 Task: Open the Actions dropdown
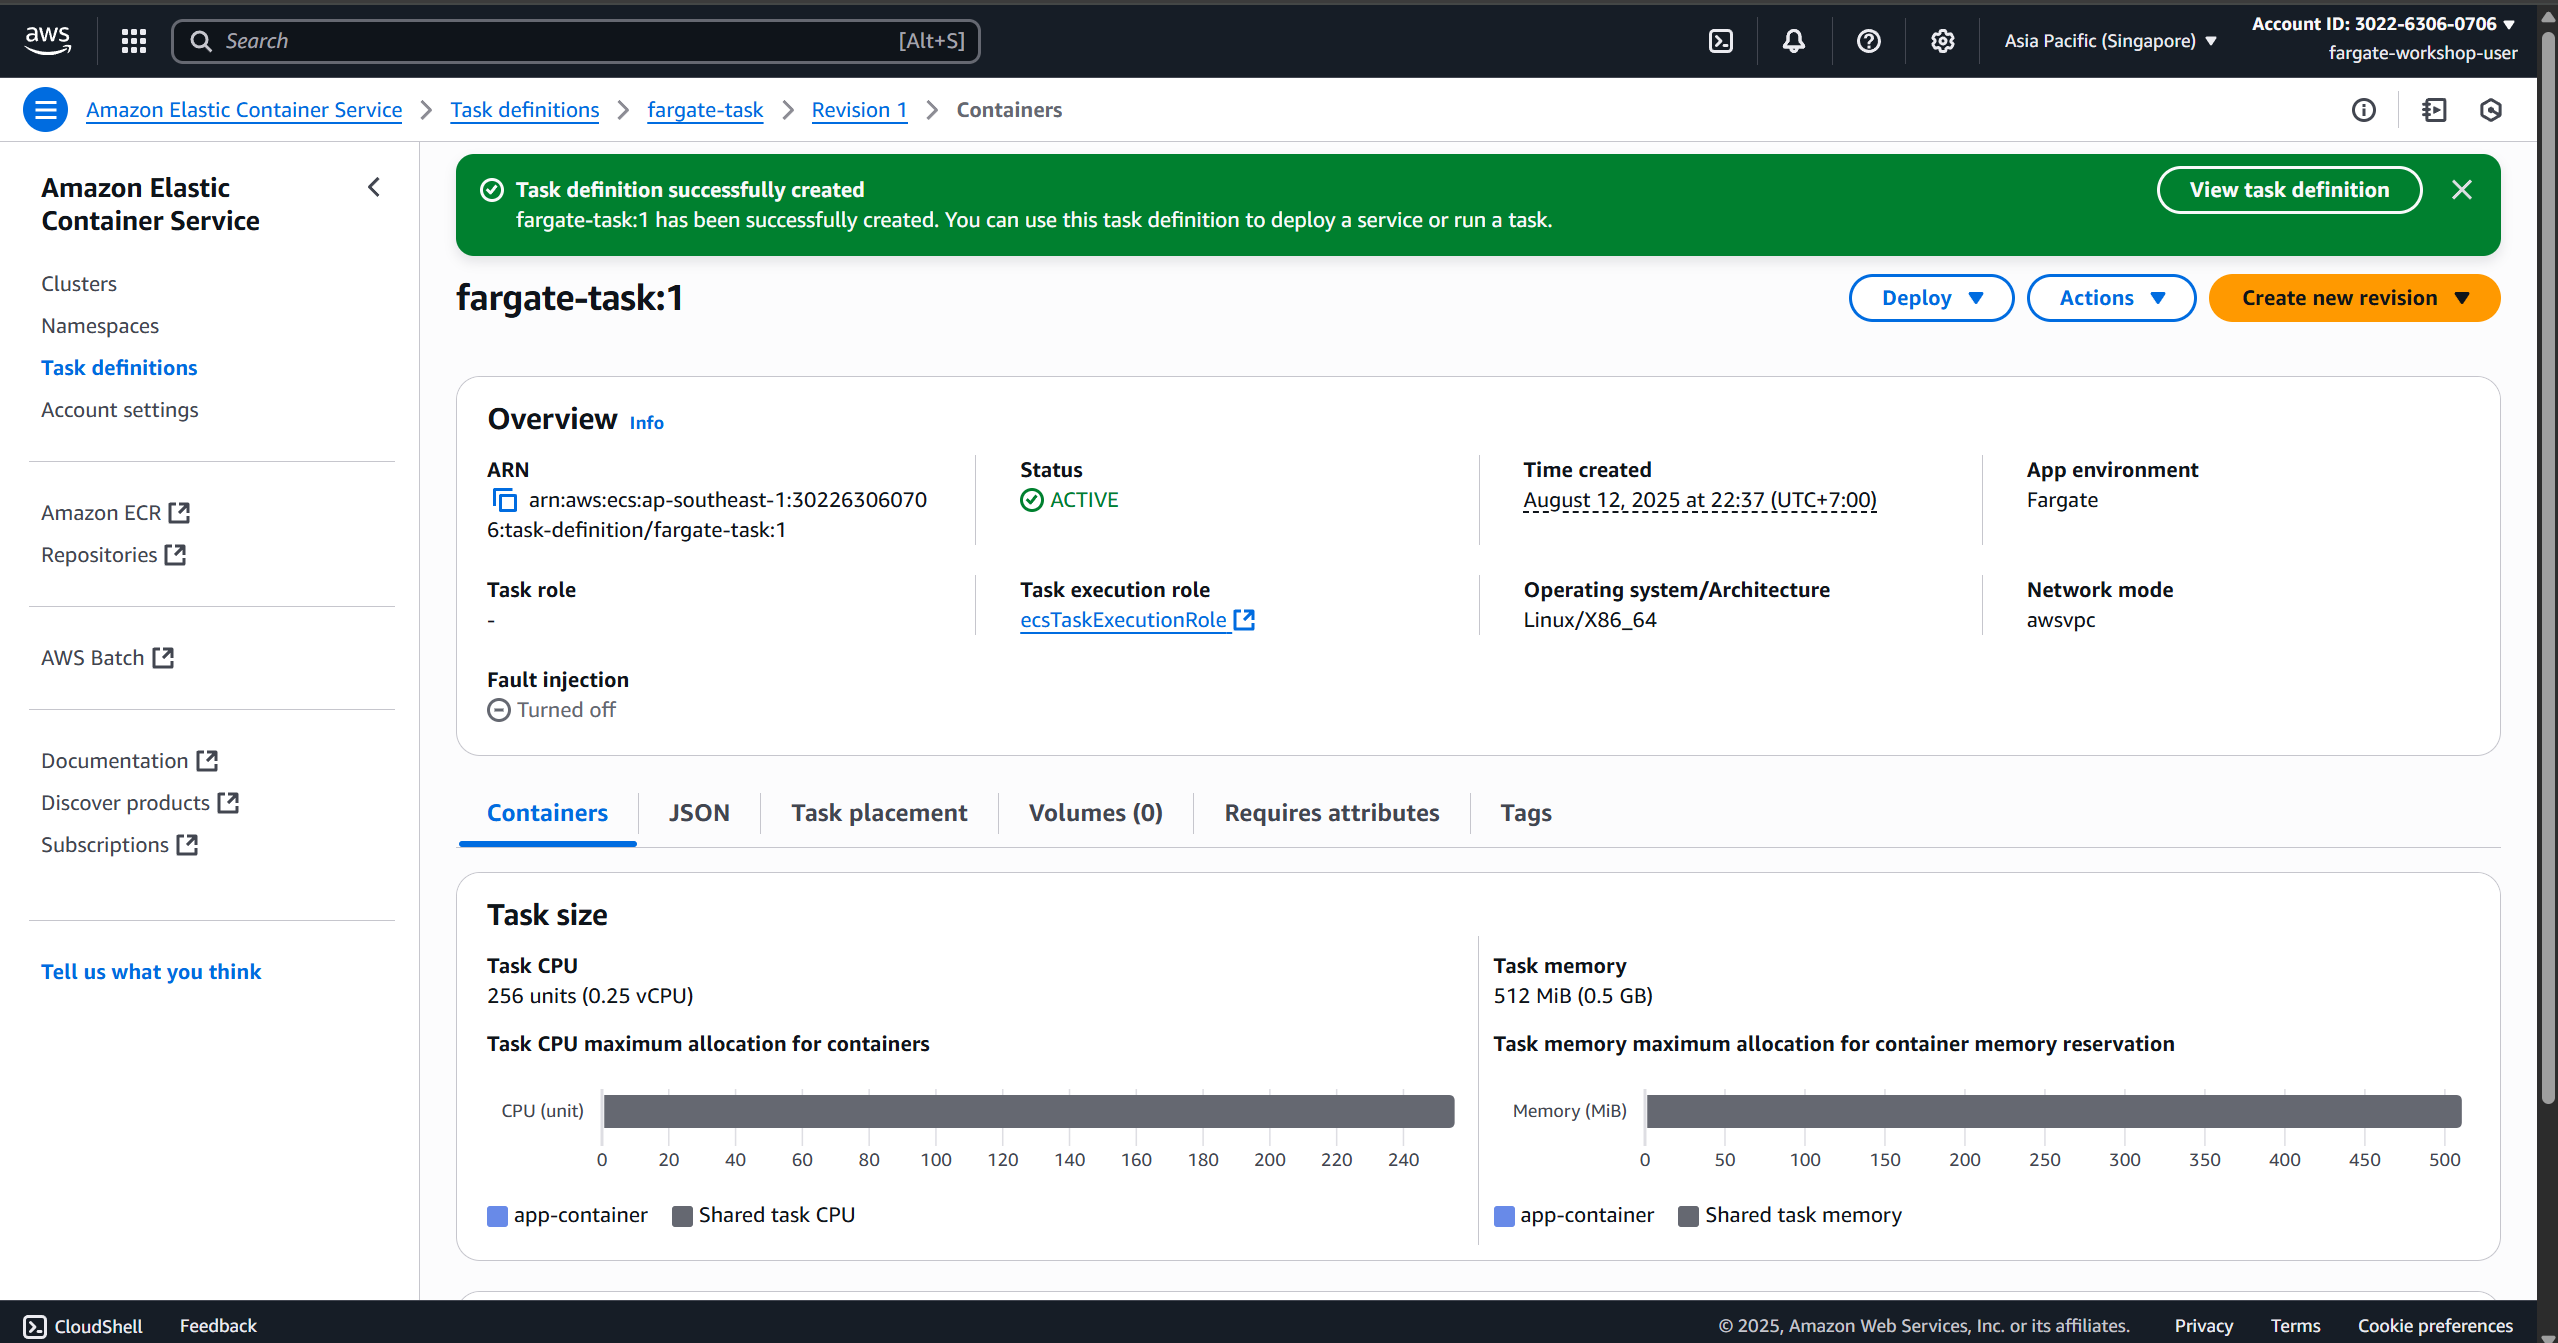[2111, 298]
